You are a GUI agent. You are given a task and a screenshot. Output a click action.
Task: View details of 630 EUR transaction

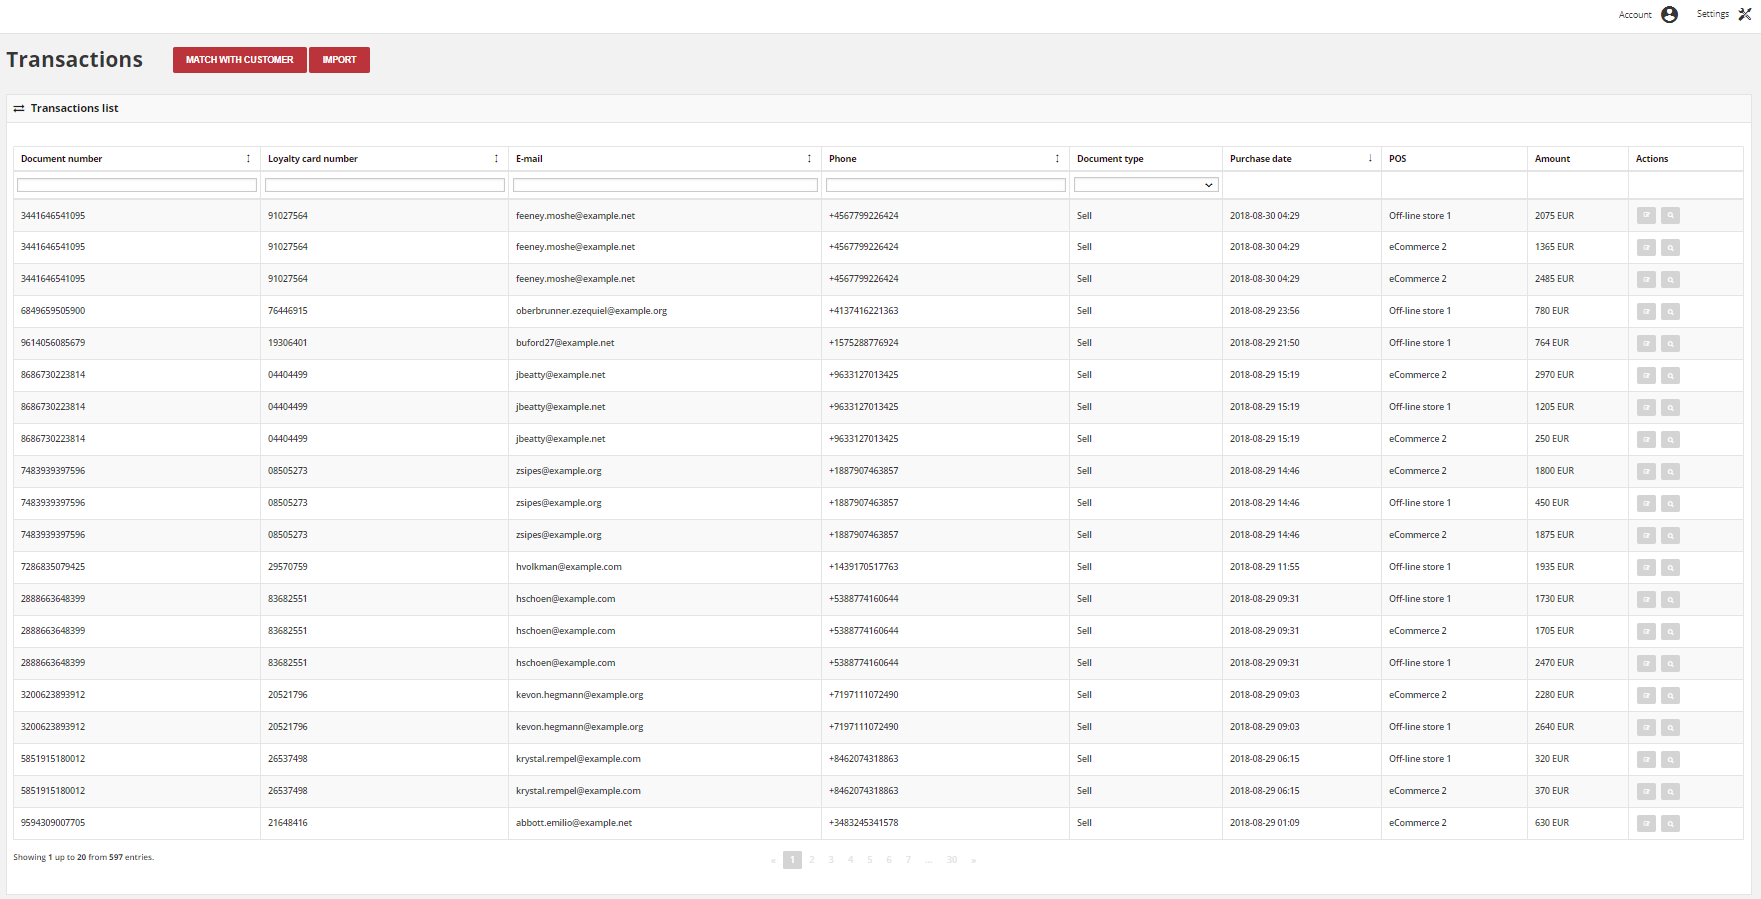point(1670,824)
